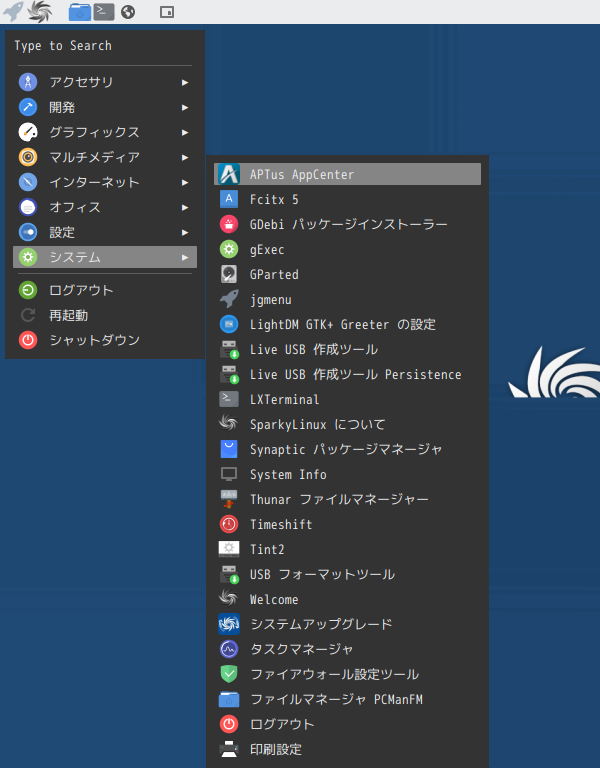This screenshot has width=600, height=768.
Task: Expand the オフィス submenu arrow
Action: coord(185,207)
